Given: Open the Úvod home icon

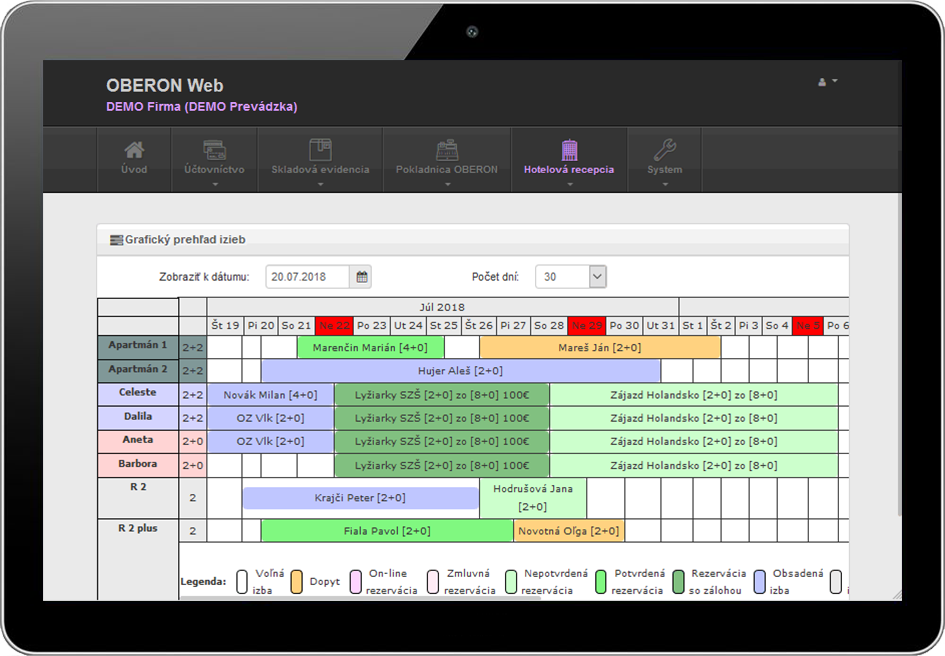Looking at the screenshot, I should (134, 150).
